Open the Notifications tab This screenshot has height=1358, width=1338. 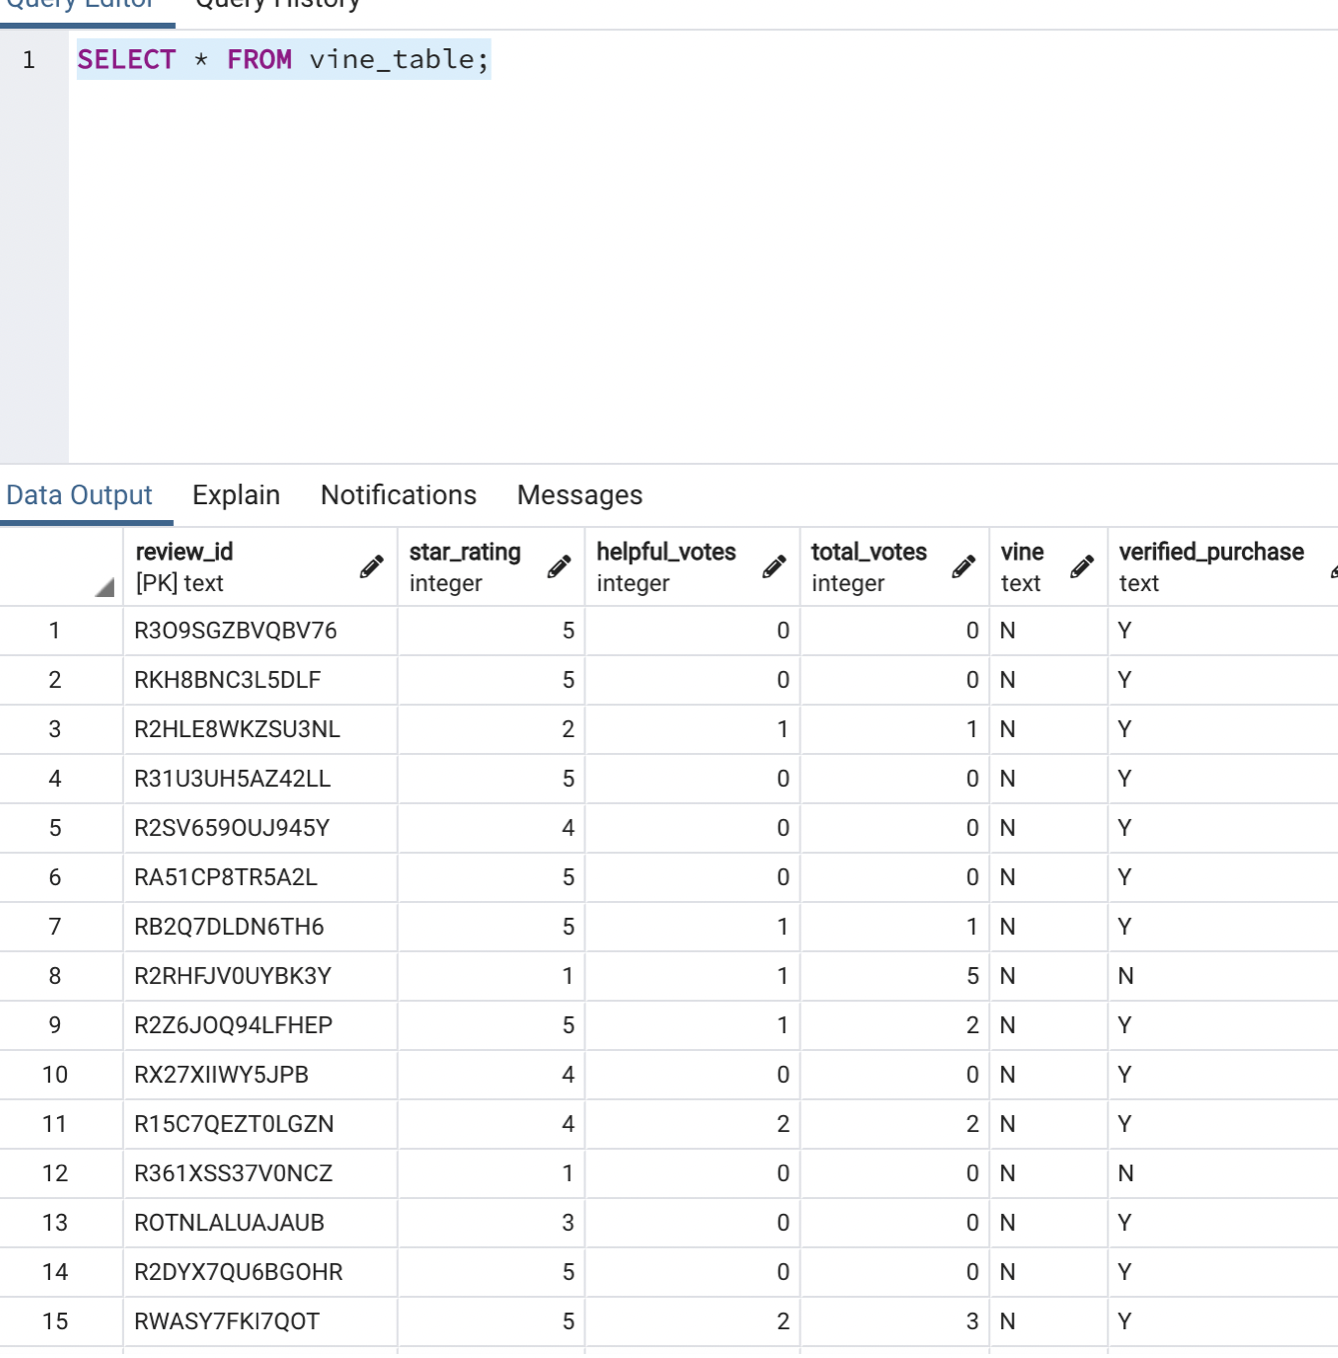397,494
